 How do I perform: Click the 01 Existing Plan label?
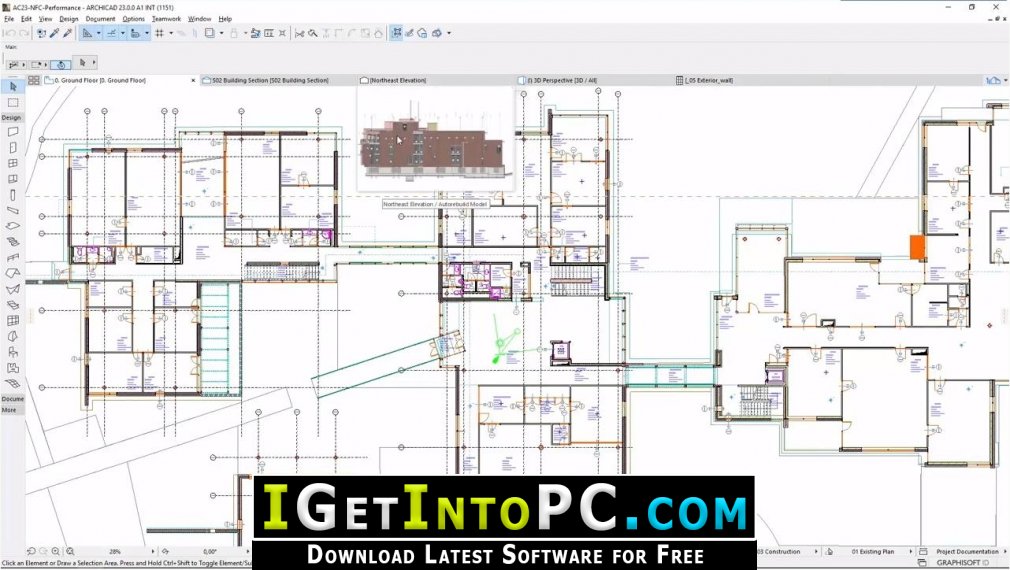(x=873, y=552)
